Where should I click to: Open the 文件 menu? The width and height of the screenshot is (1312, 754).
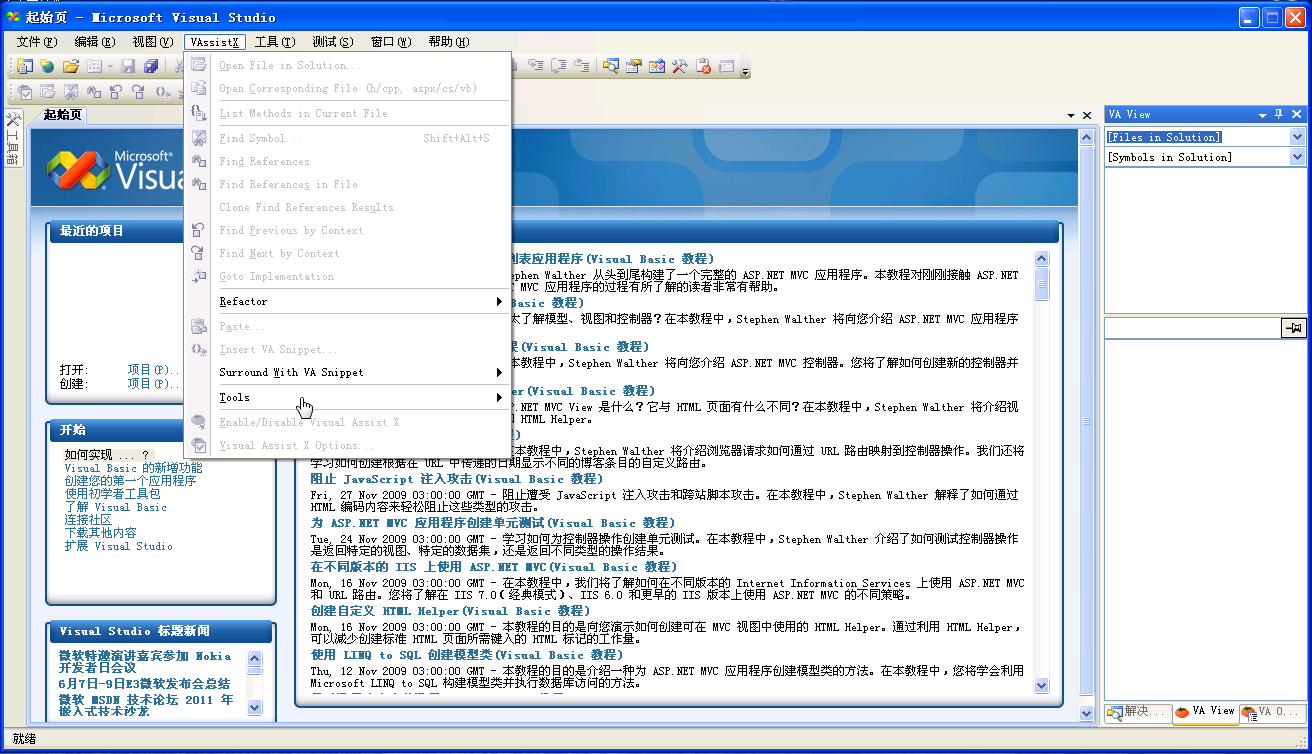click(37, 42)
